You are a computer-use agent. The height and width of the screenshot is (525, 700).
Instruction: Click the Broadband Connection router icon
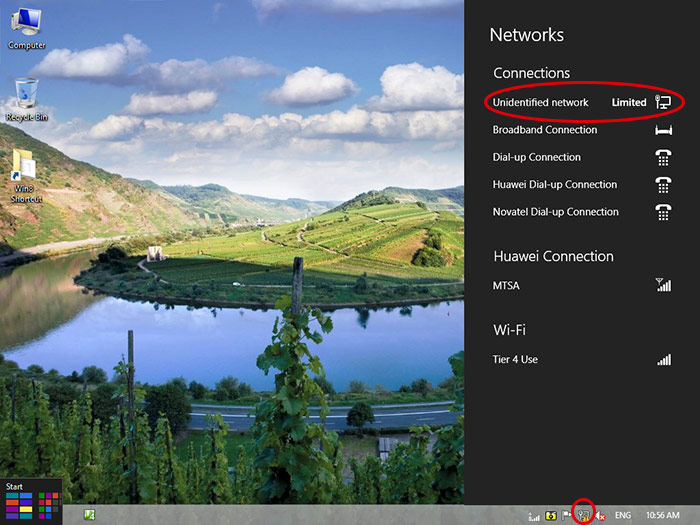(663, 130)
